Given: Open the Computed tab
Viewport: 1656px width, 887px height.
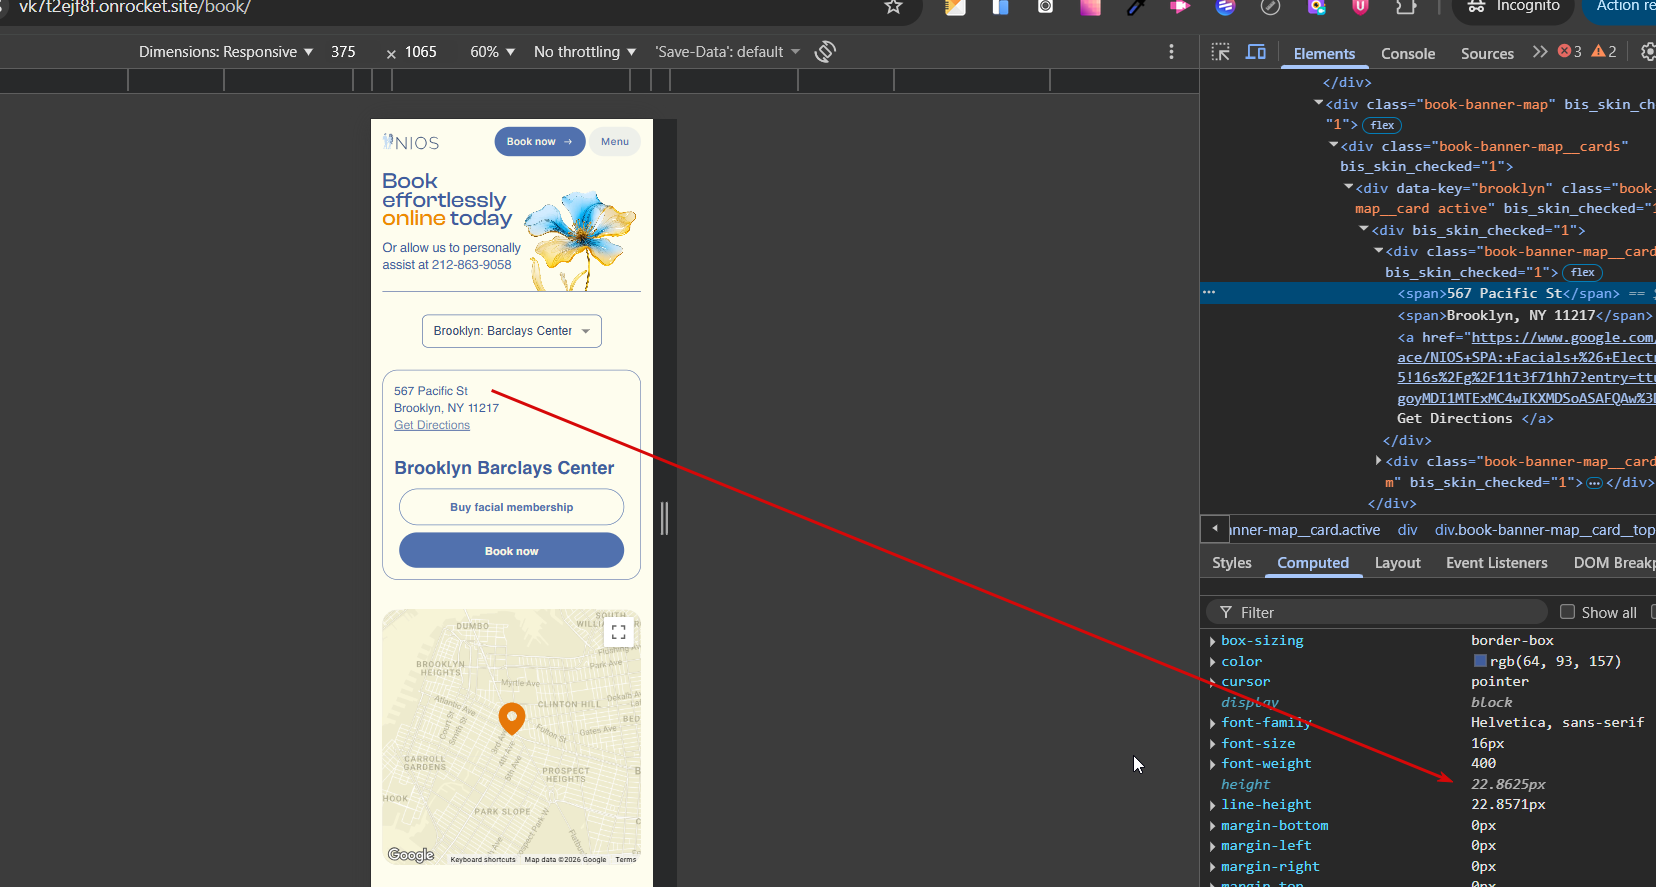Looking at the screenshot, I should tap(1313, 563).
